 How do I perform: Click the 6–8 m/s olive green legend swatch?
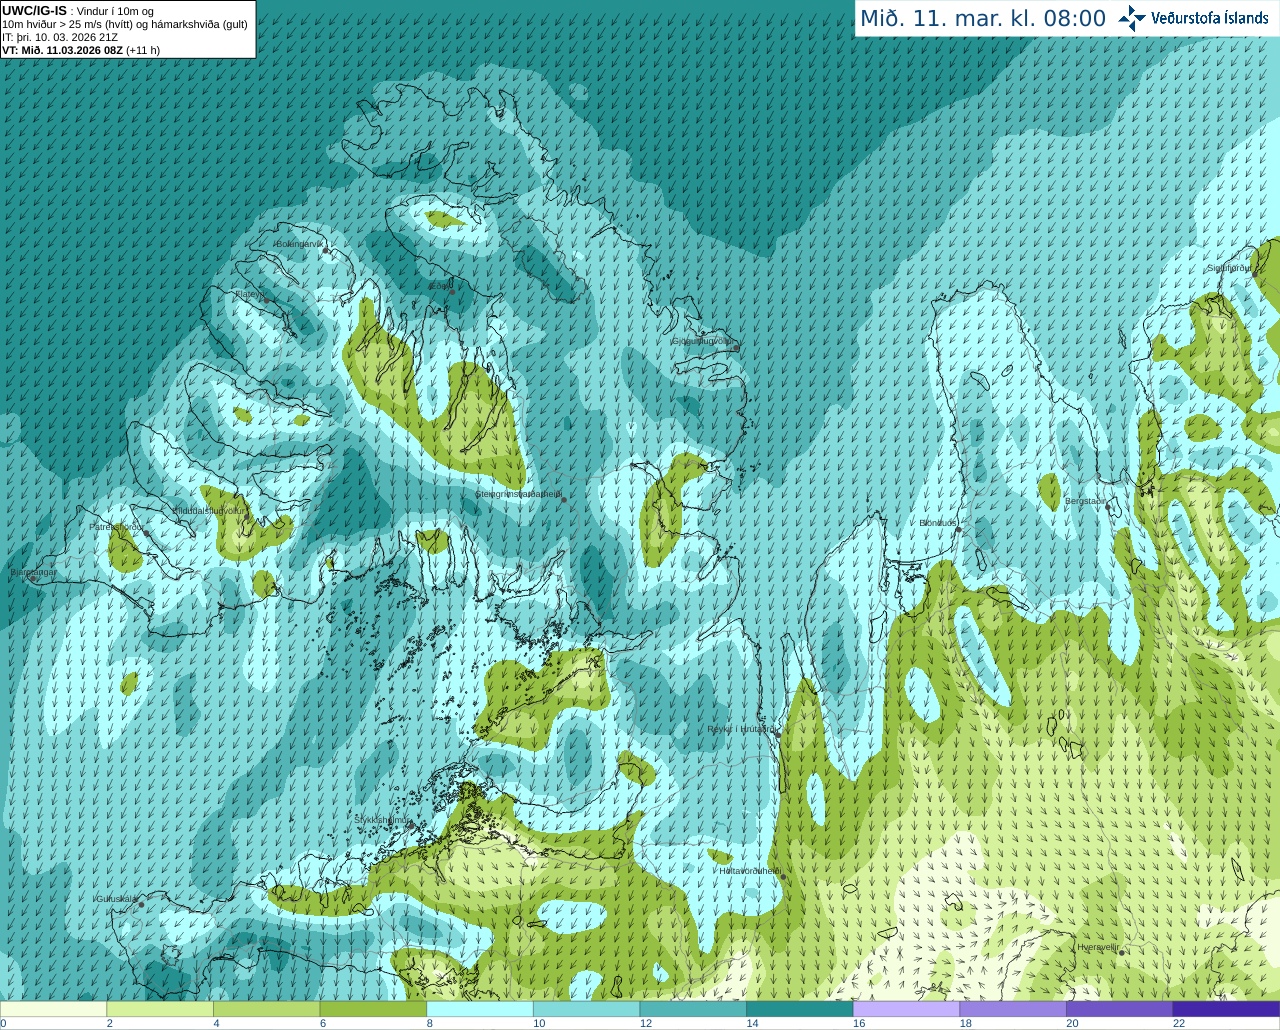pos(373,1009)
